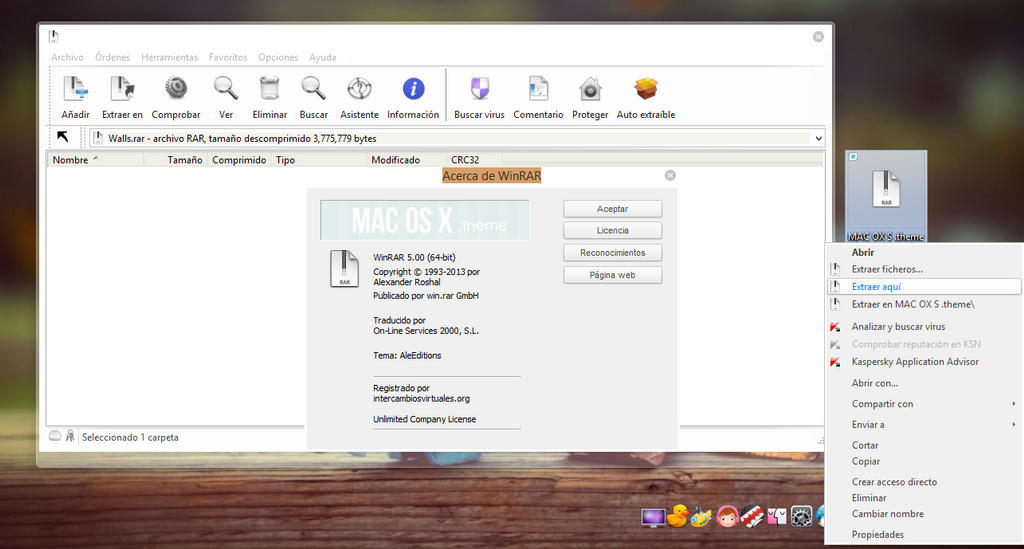Open the pink-hooded girl dock icon
This screenshot has width=1024, height=549.
point(726,516)
